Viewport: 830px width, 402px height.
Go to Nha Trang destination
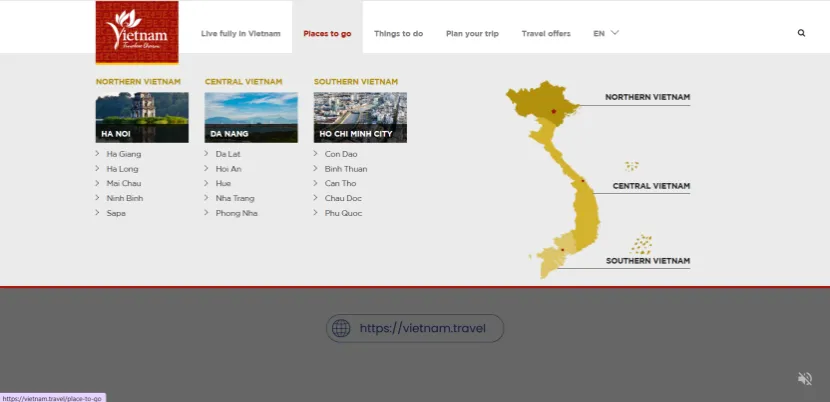[235, 198]
